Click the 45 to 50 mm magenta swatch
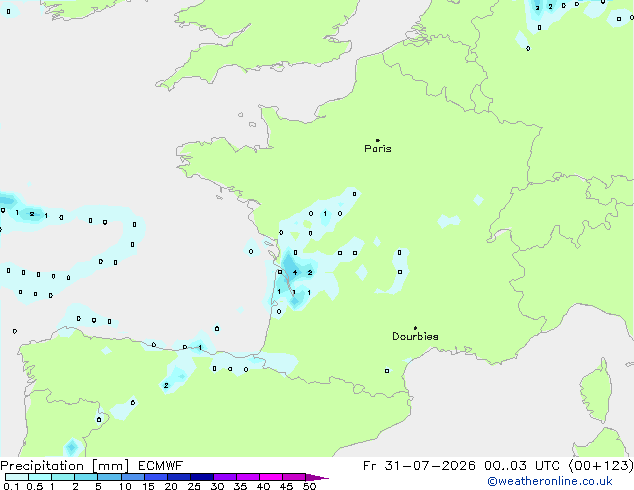634x490 pixels. click(x=294, y=477)
